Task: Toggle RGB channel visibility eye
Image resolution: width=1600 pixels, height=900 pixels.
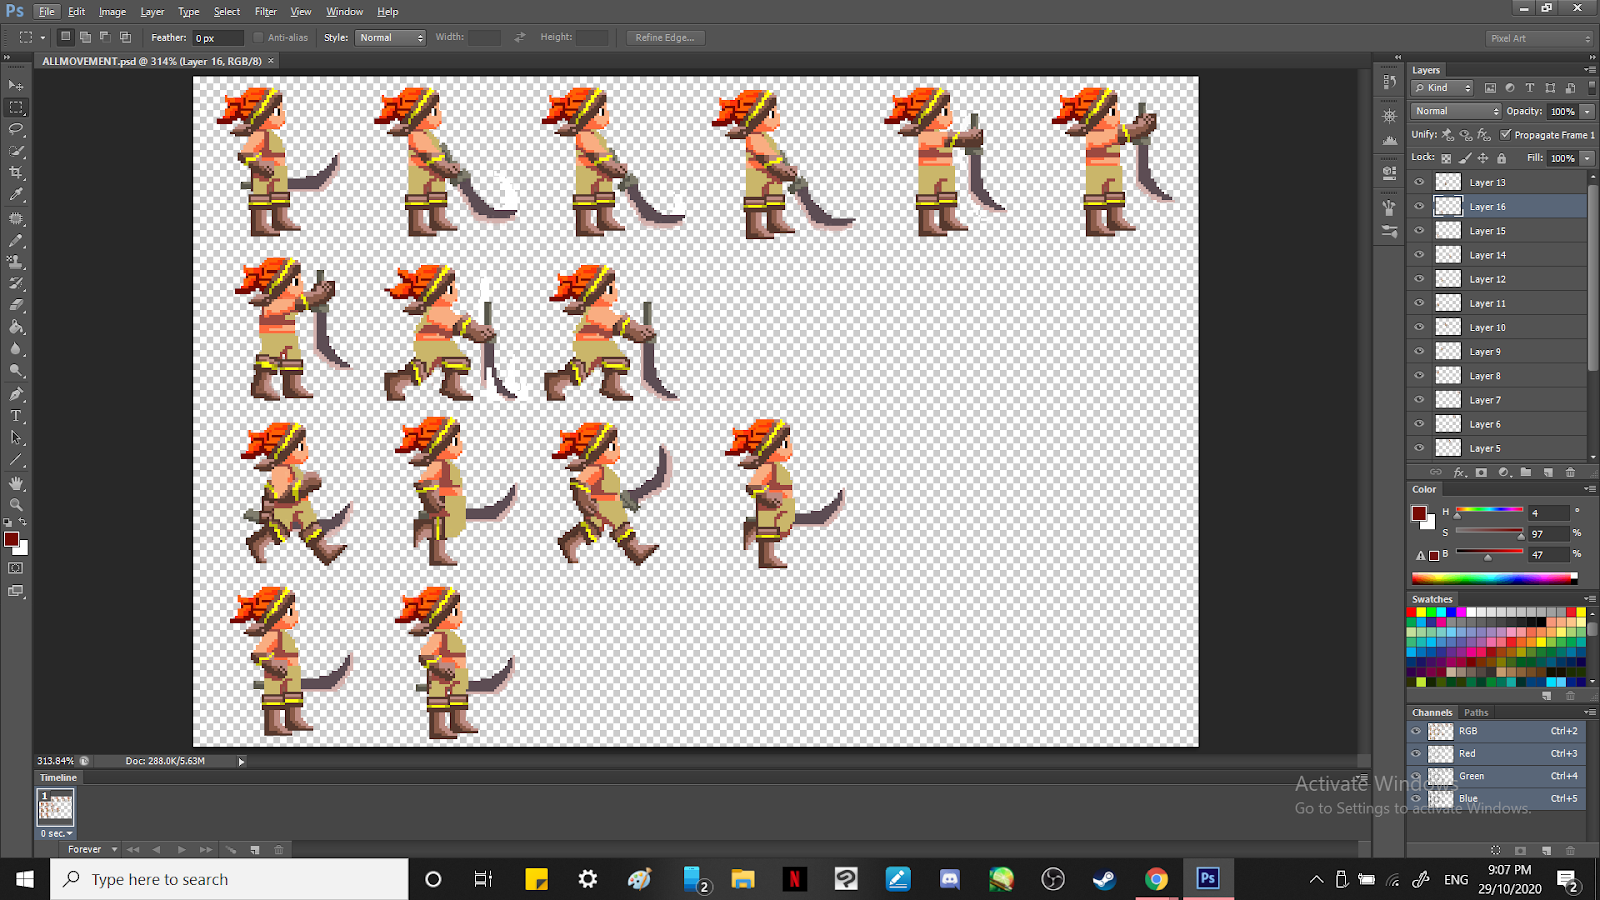Action: (x=1416, y=731)
